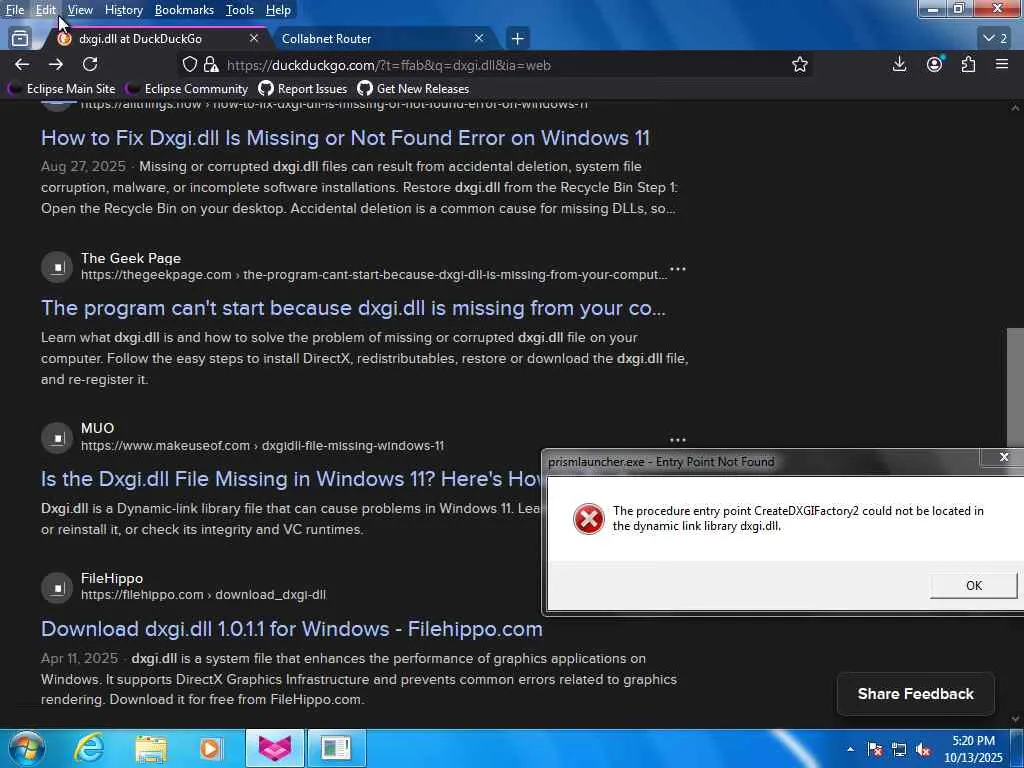Open the Get New Releases bookmark
The height and width of the screenshot is (768, 1024).
[413, 89]
